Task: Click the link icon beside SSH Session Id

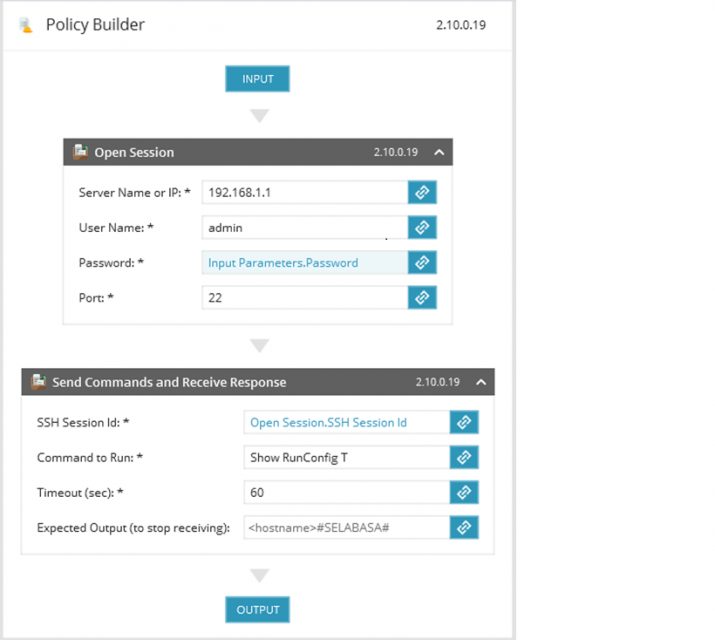Action: pos(464,422)
